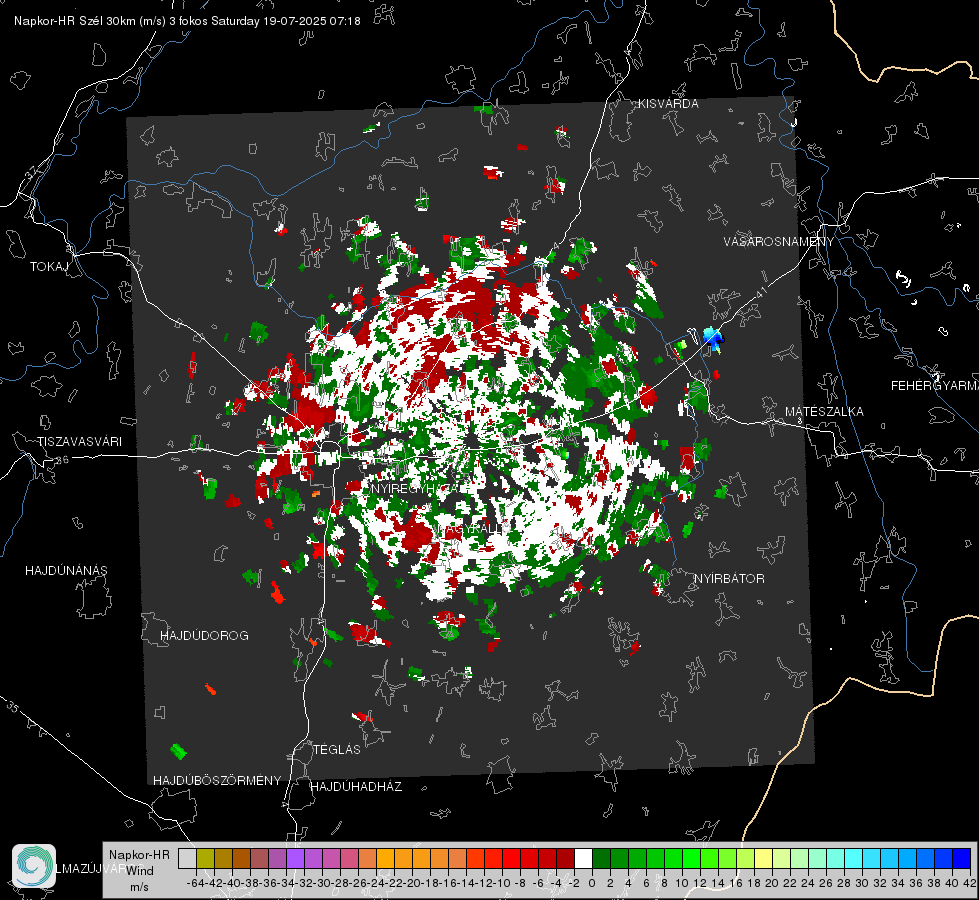Click the white zero-velocity legend swatch

[x=583, y=859]
